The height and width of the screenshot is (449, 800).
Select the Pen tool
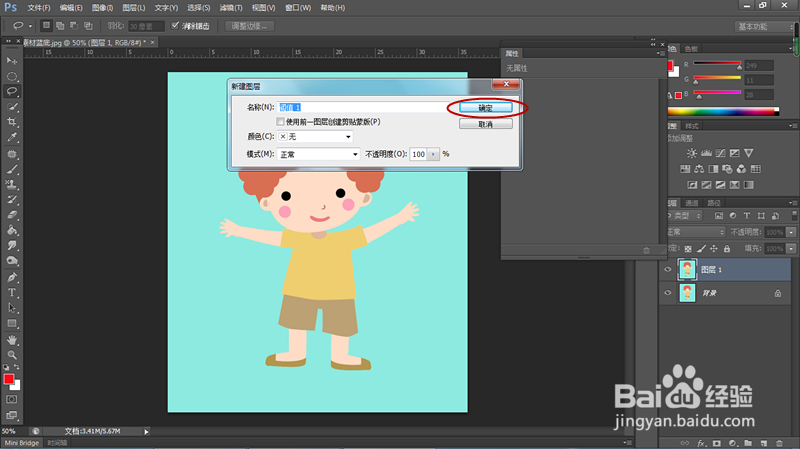tap(12, 277)
